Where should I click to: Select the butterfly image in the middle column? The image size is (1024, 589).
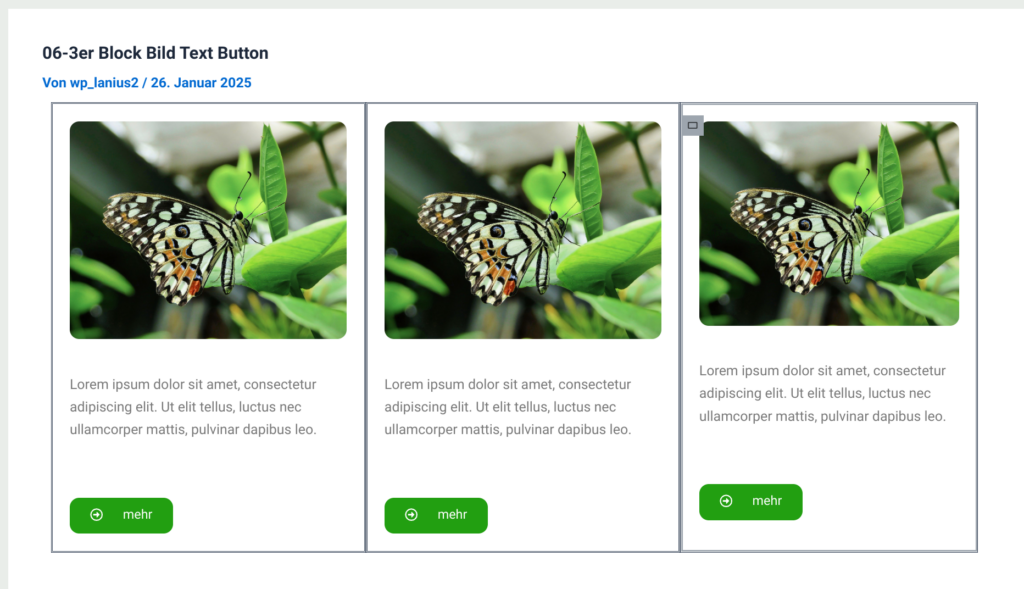[x=522, y=230]
